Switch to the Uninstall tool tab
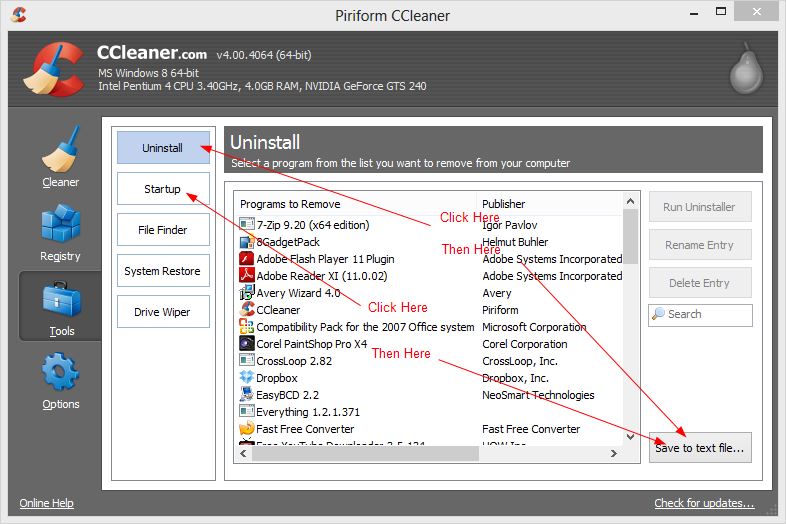Image resolution: width=786 pixels, height=524 pixels. point(163,147)
